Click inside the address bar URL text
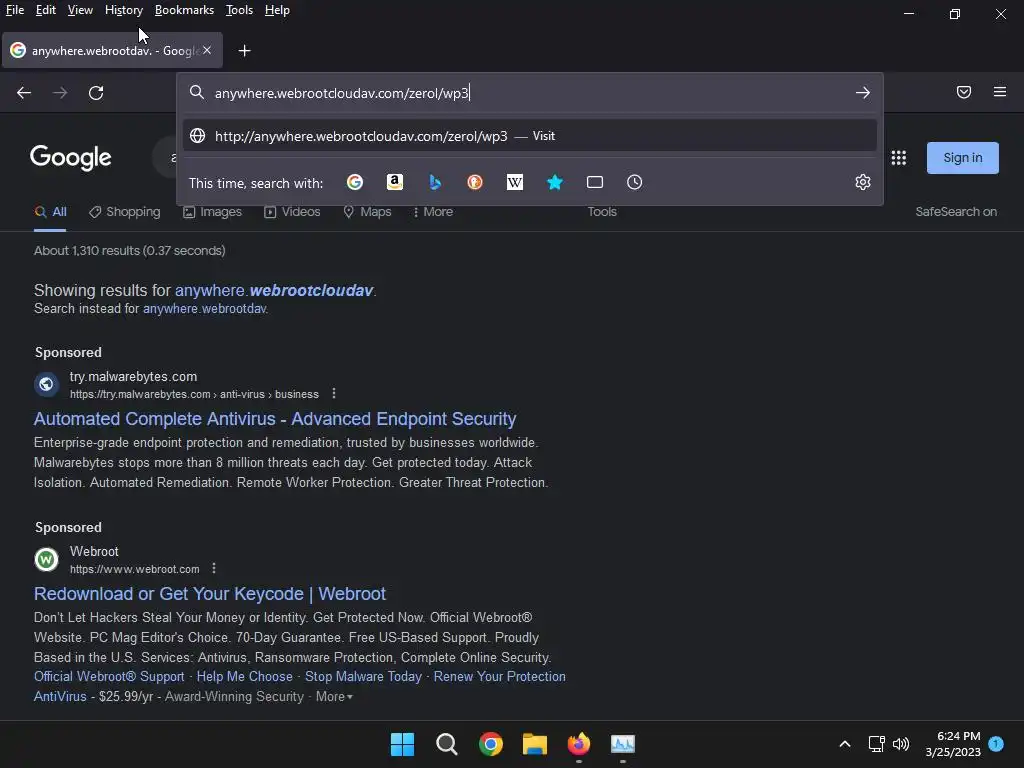The height and width of the screenshot is (768, 1024). click(x=342, y=93)
